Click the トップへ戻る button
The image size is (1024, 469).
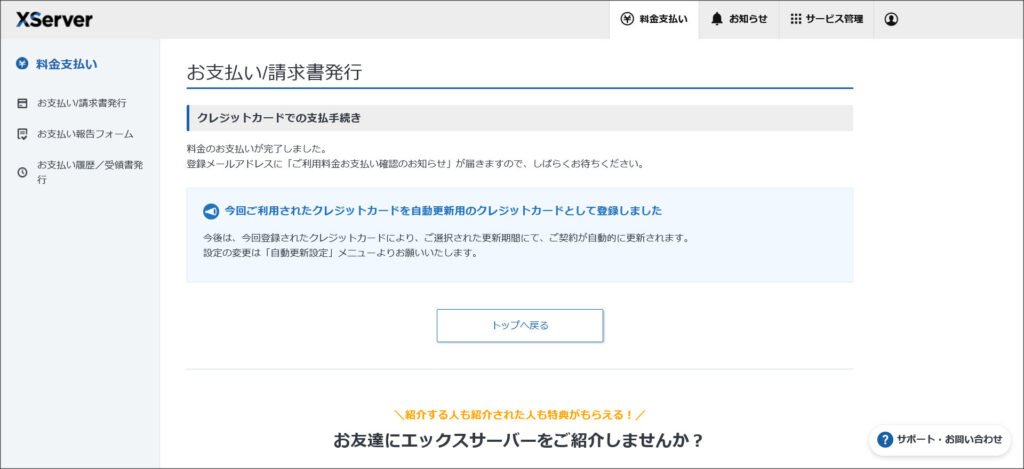[x=520, y=325]
